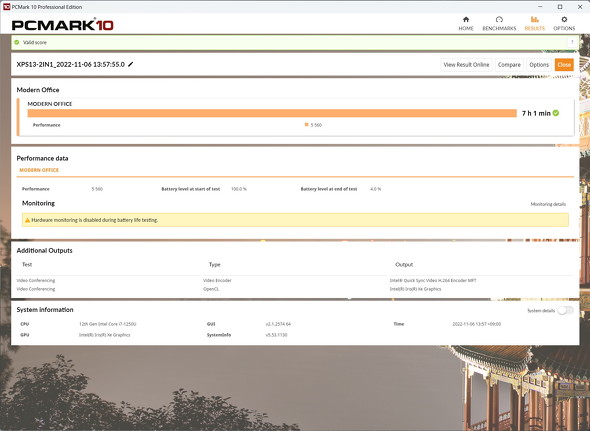Click the orange Performance legend square
This screenshot has height=431, width=590.
tap(306, 125)
